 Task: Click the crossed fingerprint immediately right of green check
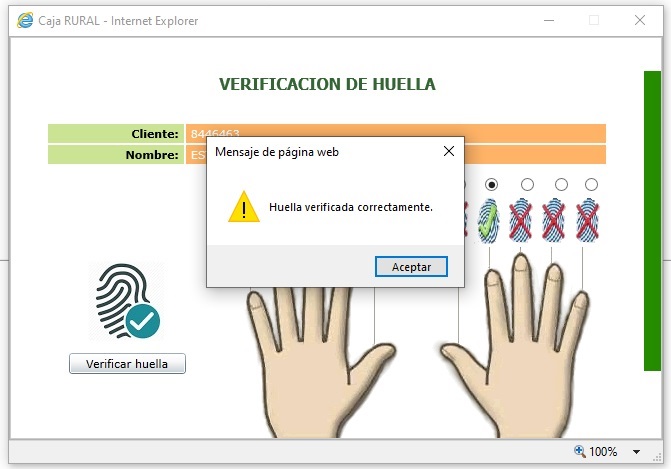pyautogui.click(x=521, y=219)
